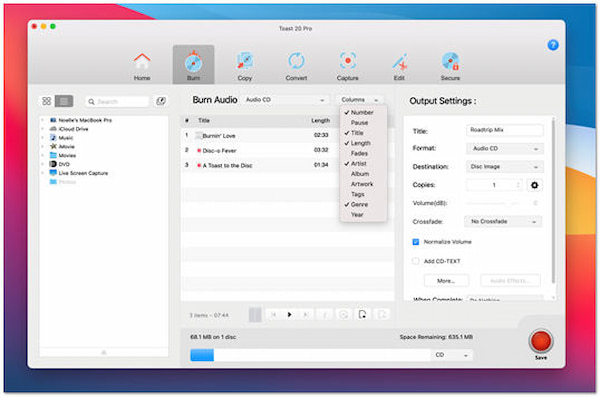Select the iCloud Drive source
Screen dimensions: 600x397
click(69, 129)
